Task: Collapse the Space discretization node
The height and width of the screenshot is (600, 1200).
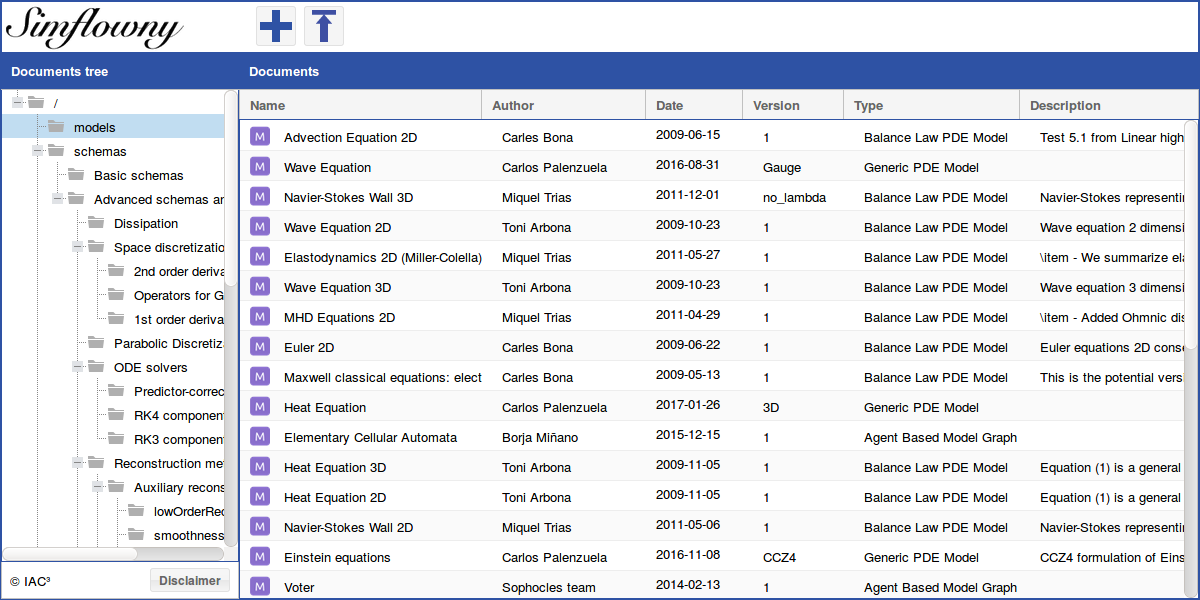Action: [x=77, y=247]
